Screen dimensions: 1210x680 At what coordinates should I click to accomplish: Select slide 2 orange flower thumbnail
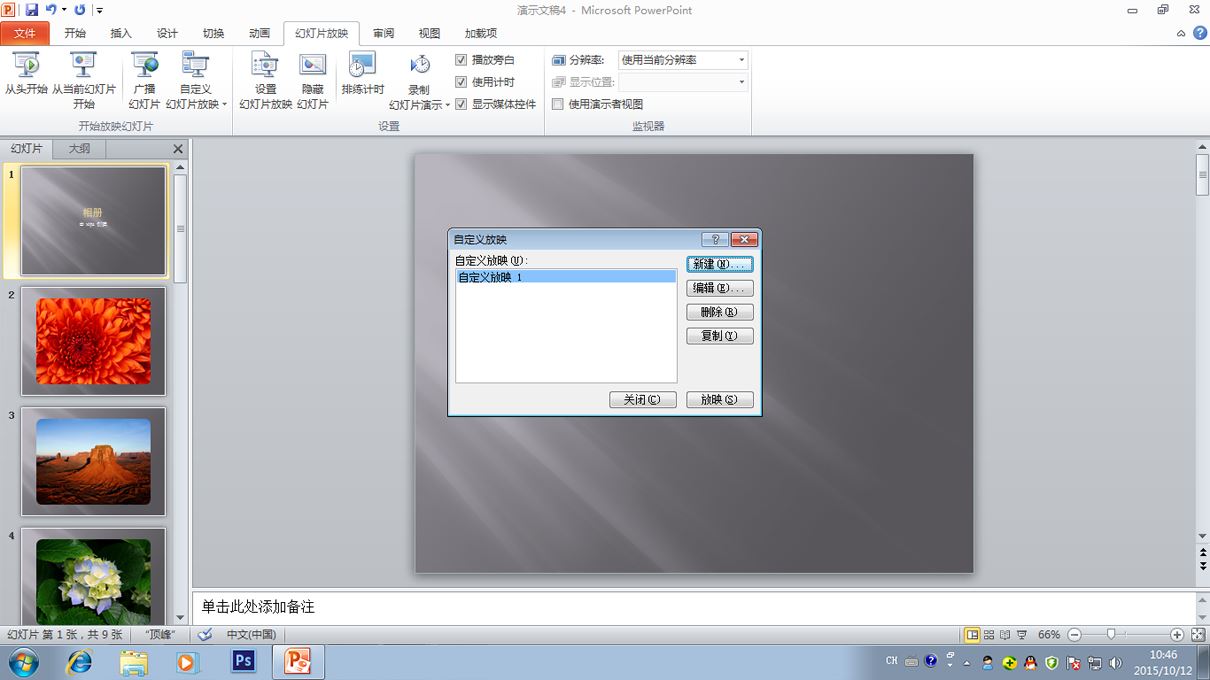(93, 341)
